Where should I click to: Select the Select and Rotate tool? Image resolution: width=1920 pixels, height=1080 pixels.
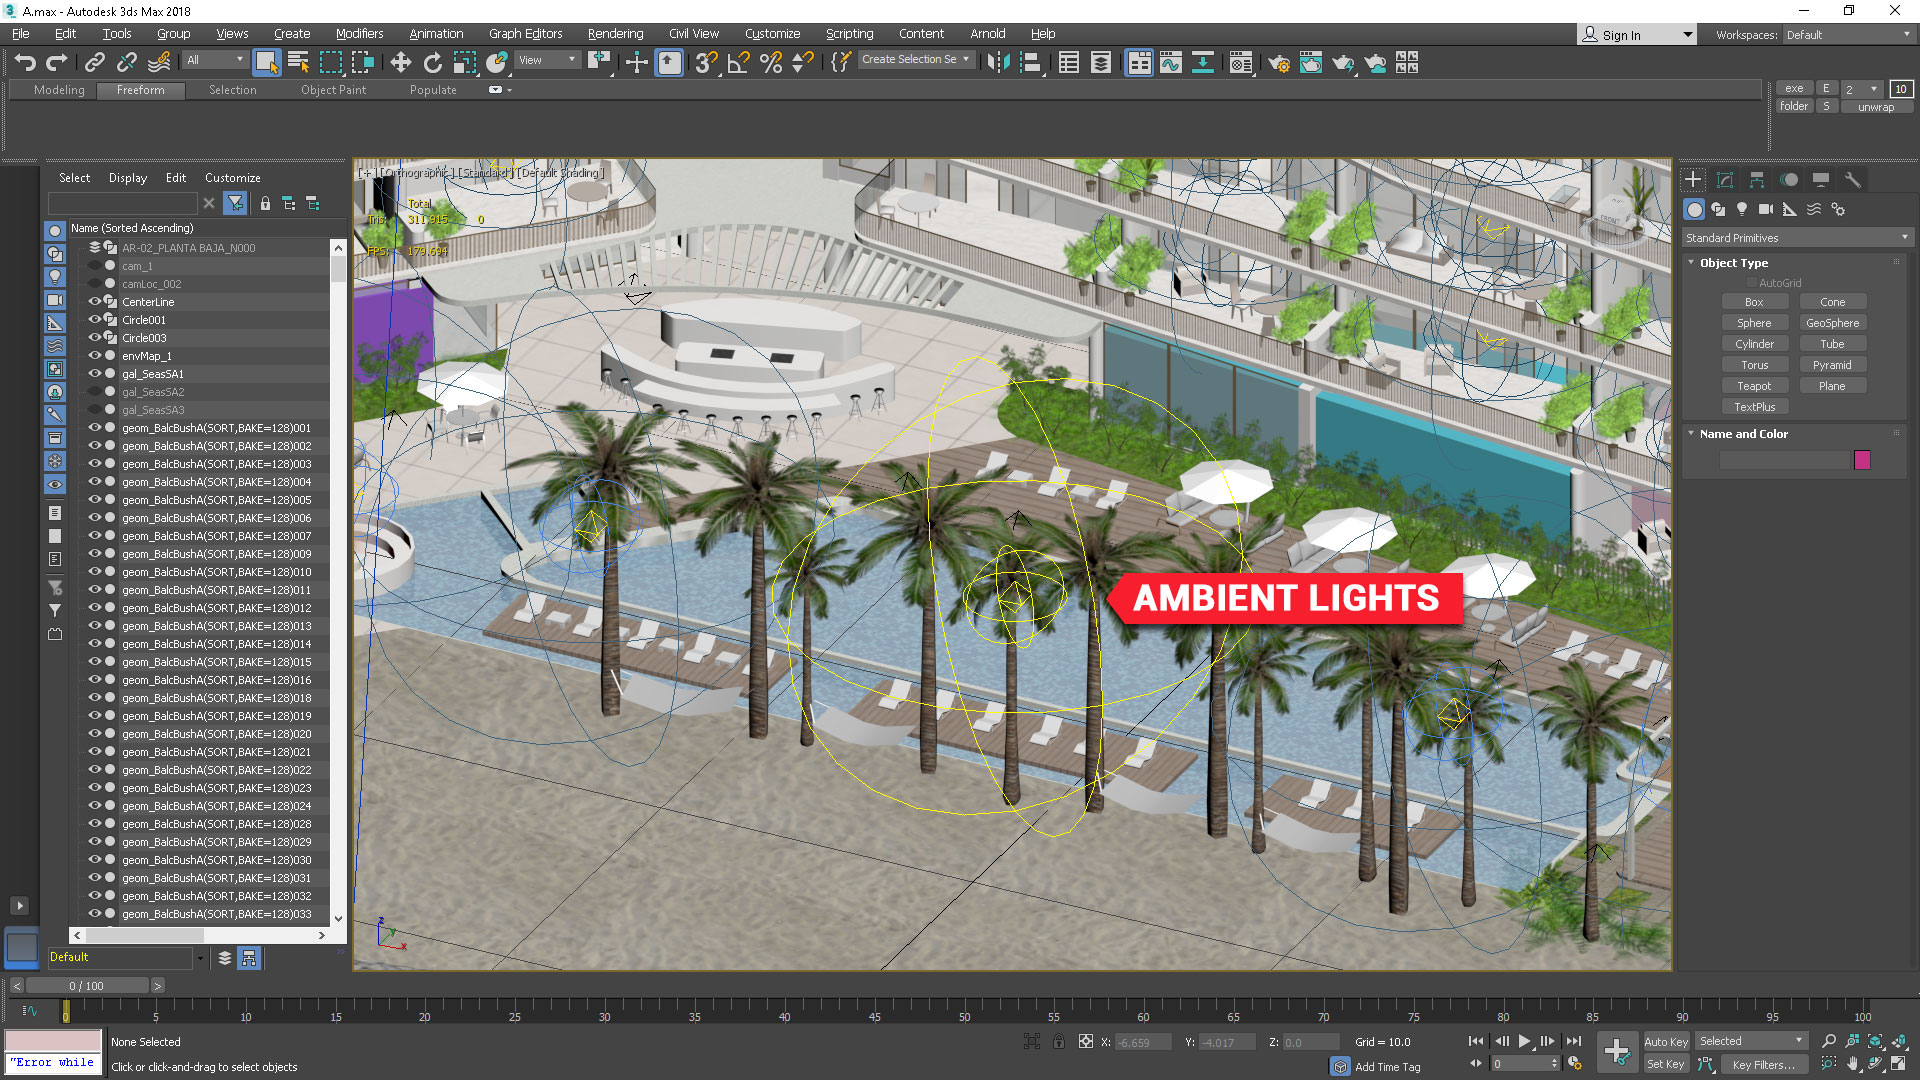coord(432,63)
